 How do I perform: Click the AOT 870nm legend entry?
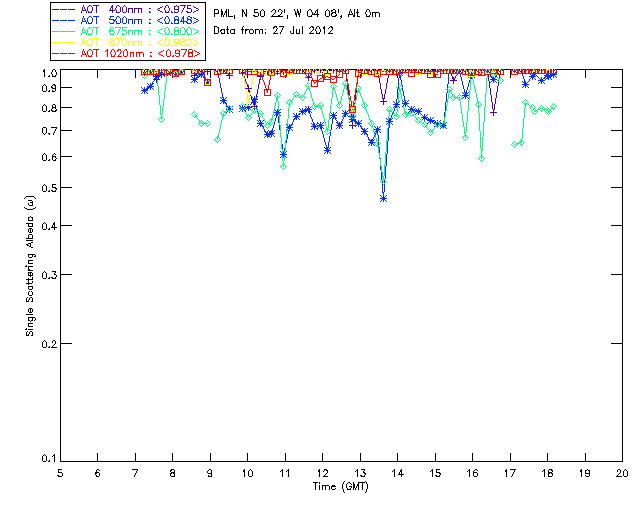point(127,42)
